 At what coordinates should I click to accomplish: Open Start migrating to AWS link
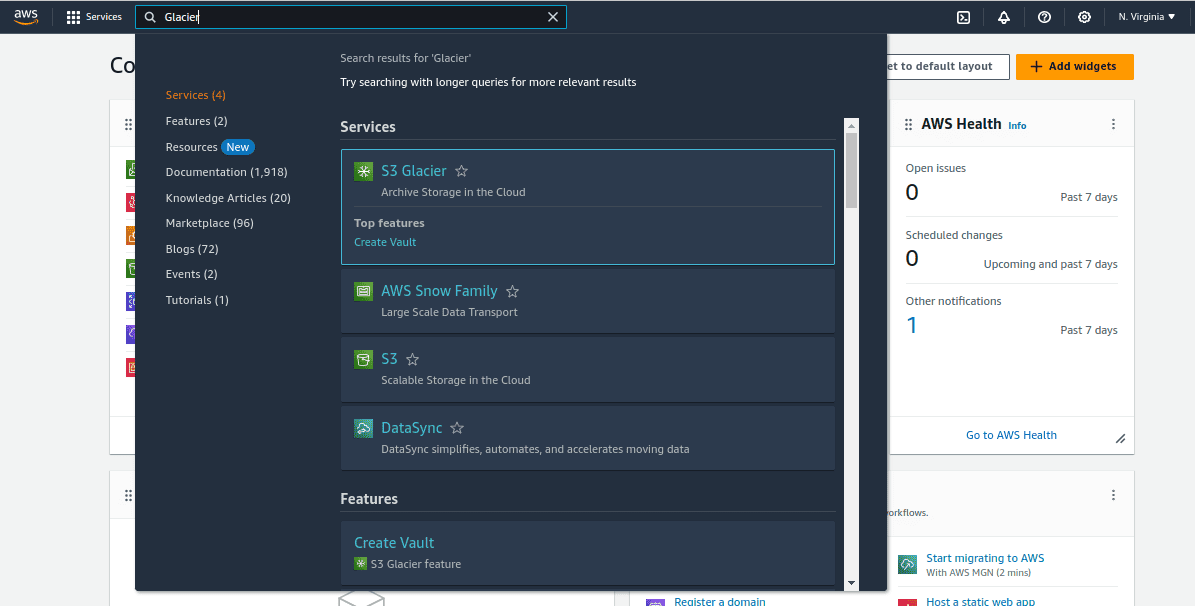tap(985, 558)
